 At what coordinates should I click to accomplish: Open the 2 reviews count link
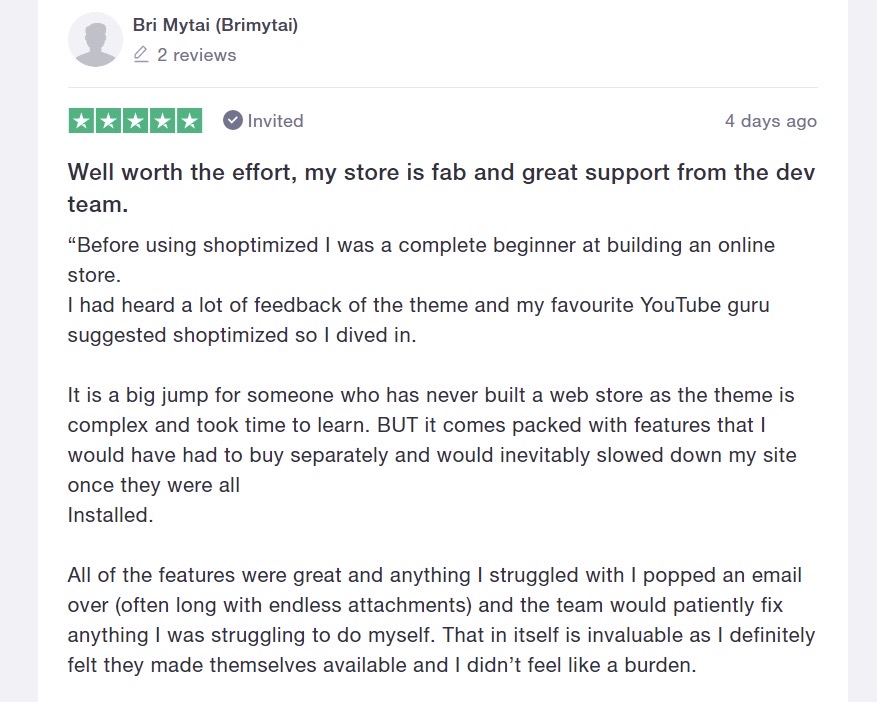pos(196,55)
